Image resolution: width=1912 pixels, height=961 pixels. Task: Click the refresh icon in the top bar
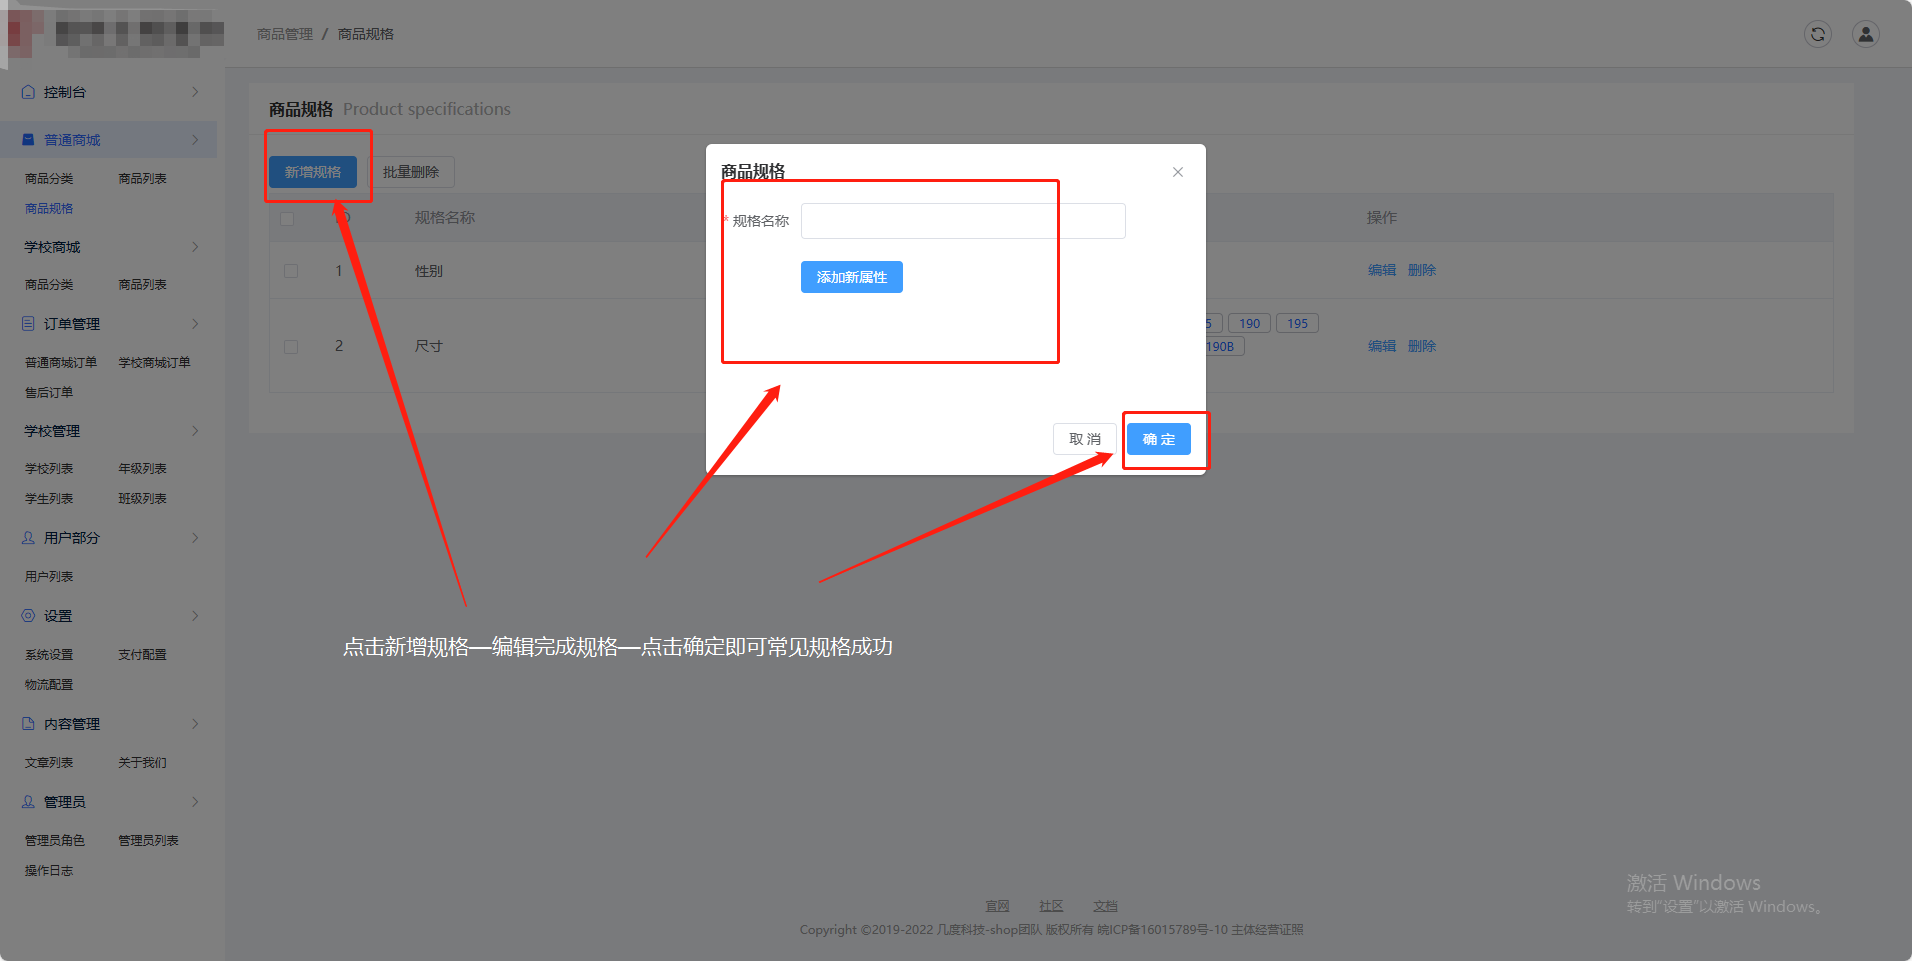(x=1817, y=34)
